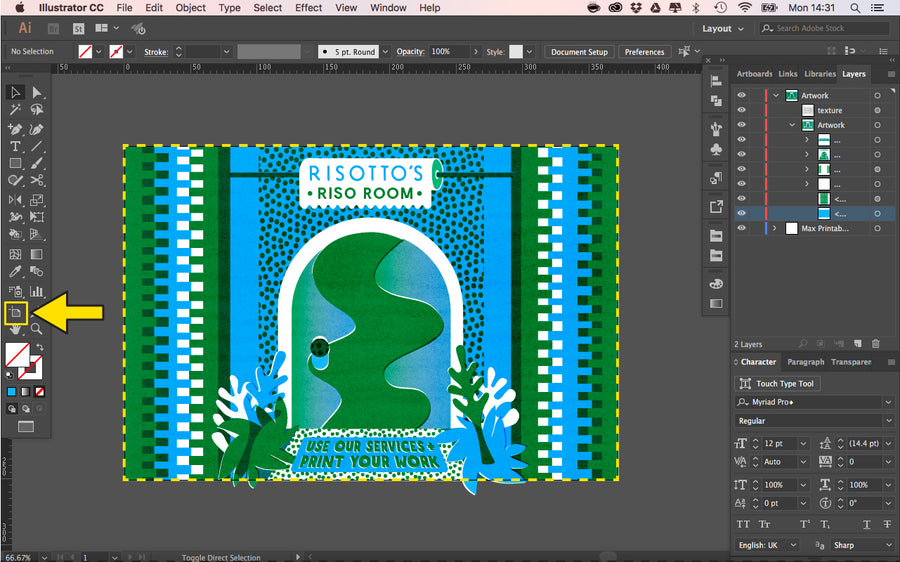Choose the Direct Selection arrow tool

pos(37,92)
